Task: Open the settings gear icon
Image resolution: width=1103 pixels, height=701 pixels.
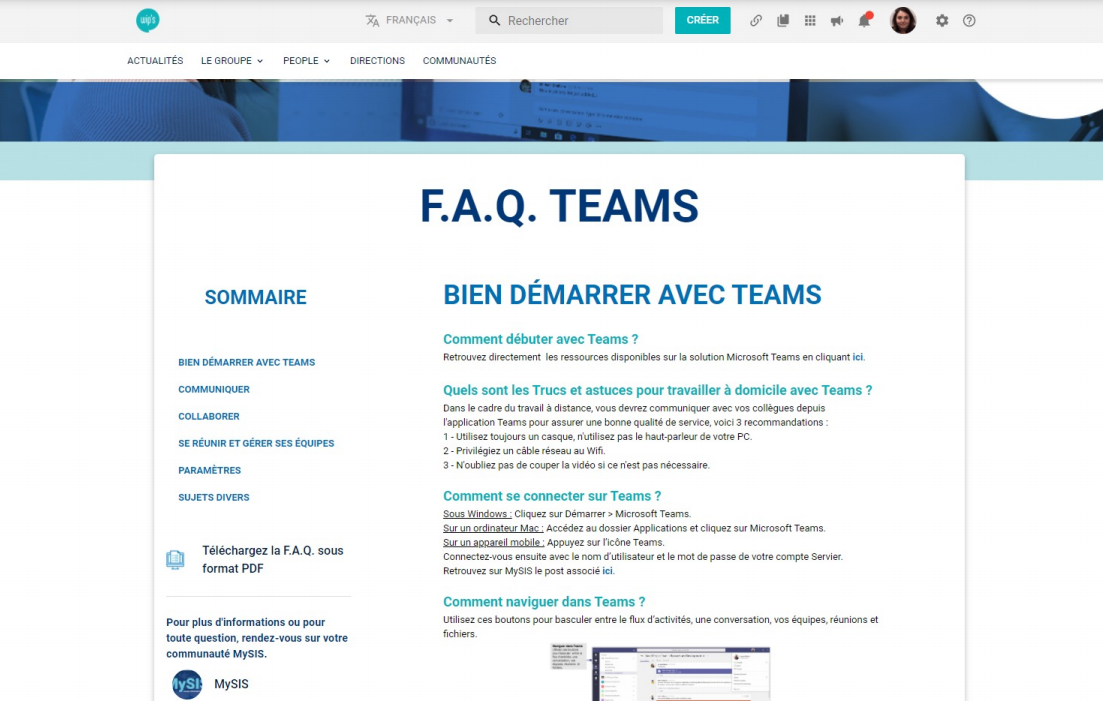Action: click(942, 20)
